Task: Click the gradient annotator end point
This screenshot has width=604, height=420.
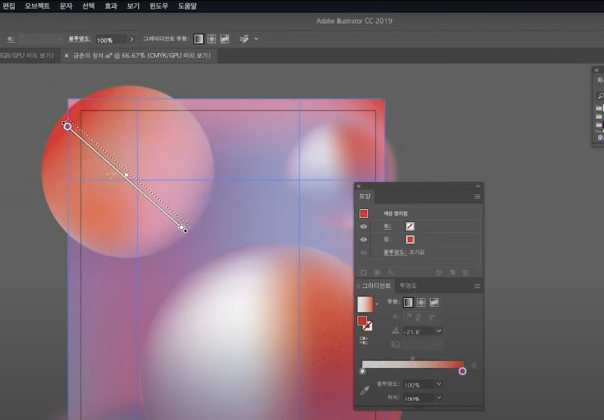Action: click(182, 228)
